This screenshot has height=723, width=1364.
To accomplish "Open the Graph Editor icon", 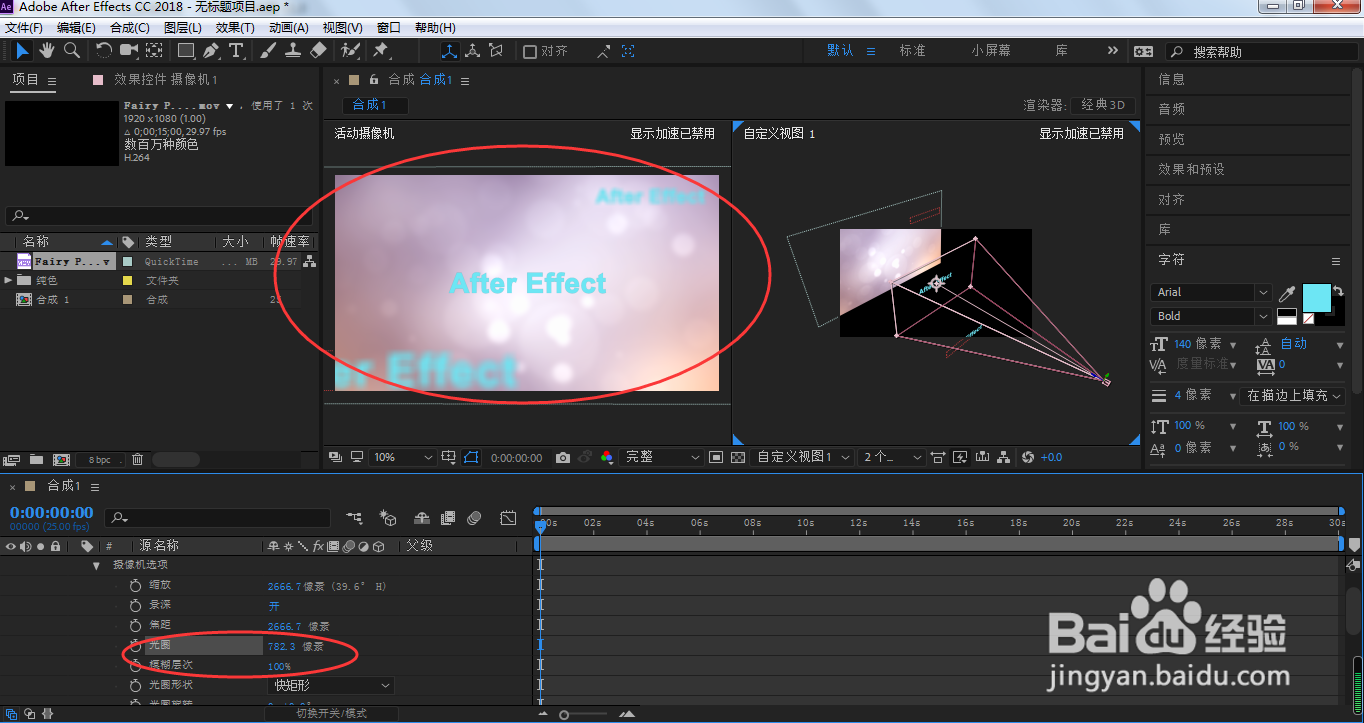I will click(508, 518).
